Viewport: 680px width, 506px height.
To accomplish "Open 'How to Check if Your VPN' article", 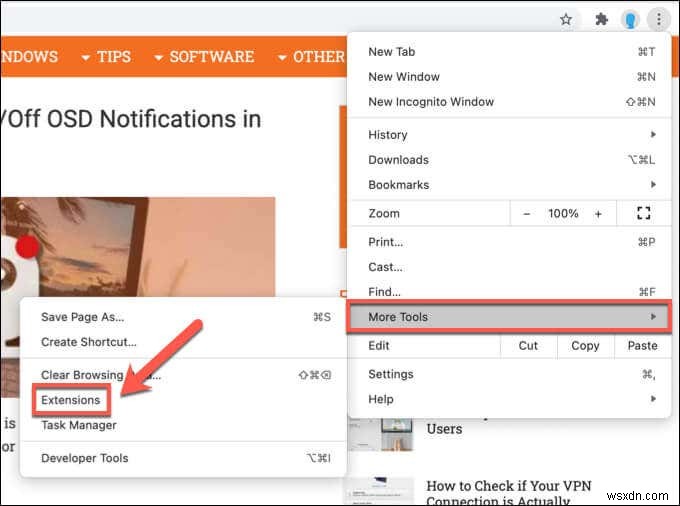I will 509,493.
